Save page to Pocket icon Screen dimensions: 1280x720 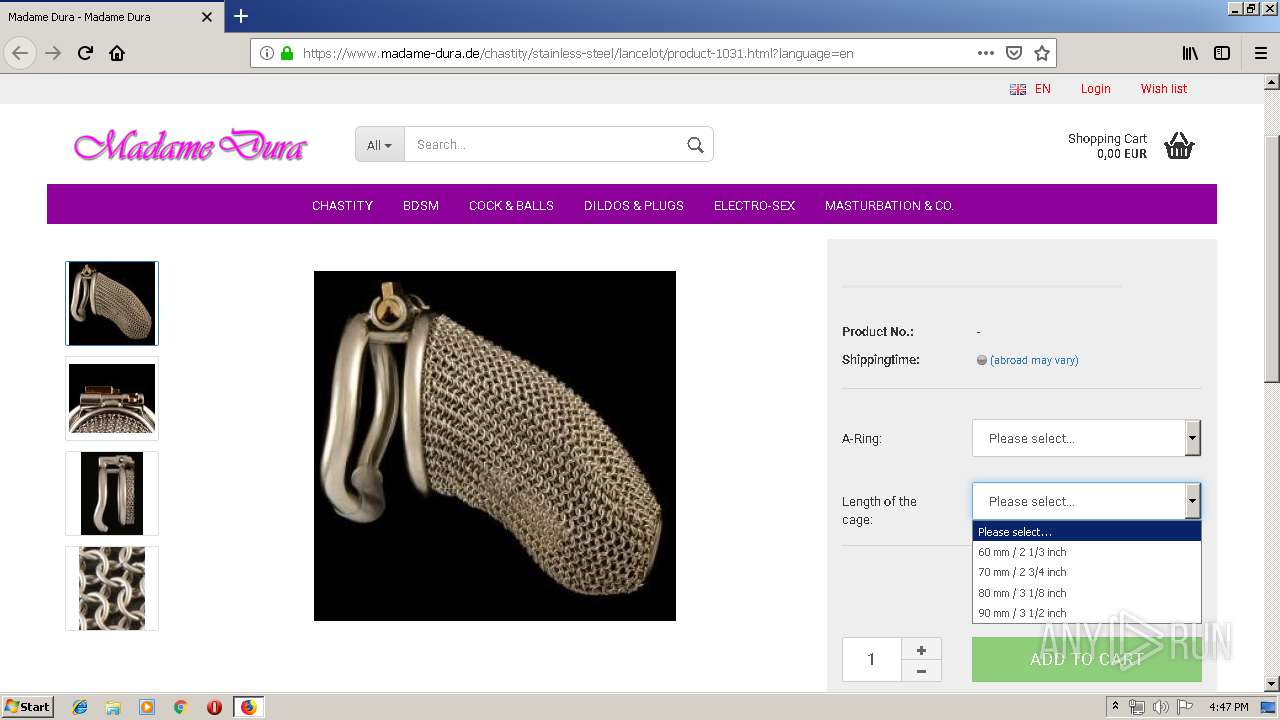1014,53
